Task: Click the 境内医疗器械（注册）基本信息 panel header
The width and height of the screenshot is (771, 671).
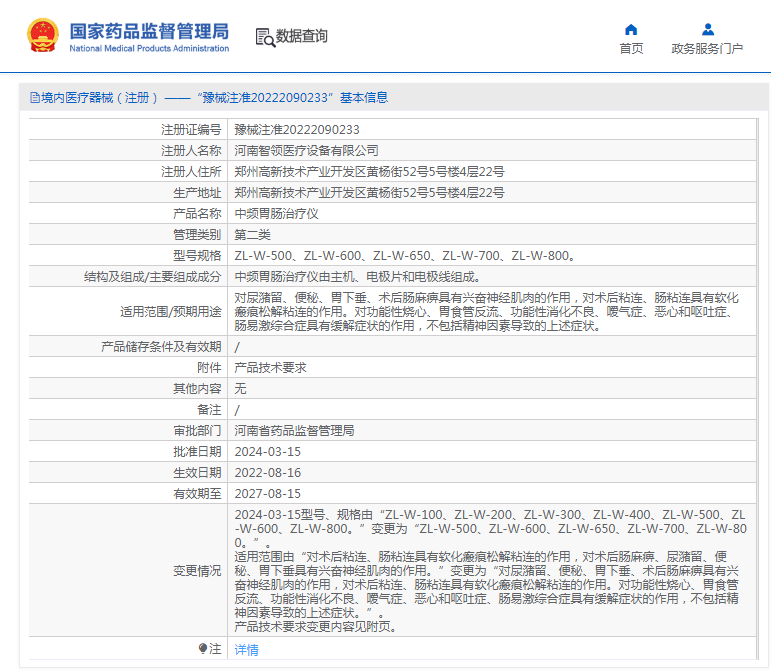Action: [393, 97]
